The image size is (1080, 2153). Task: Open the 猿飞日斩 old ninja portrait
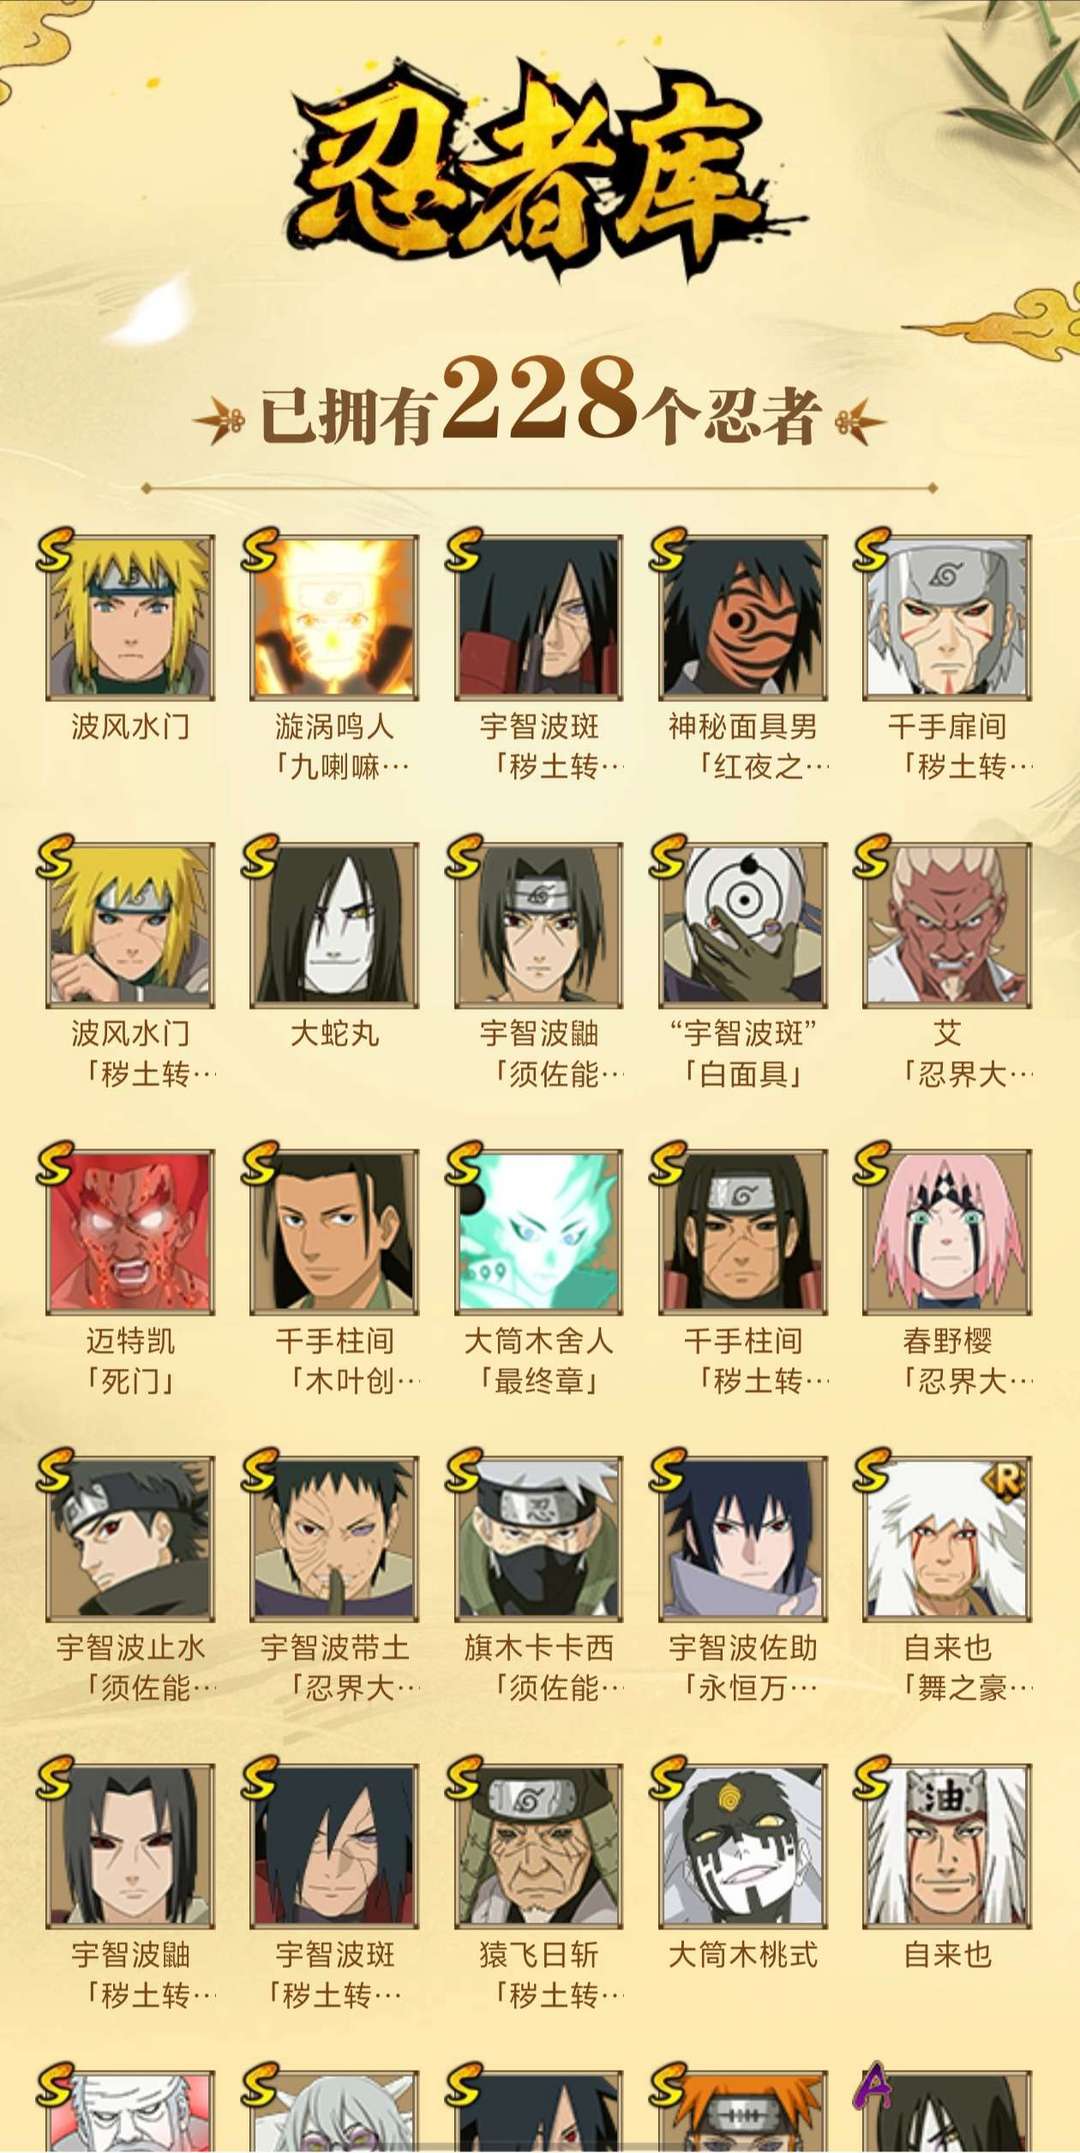pos(539,1846)
